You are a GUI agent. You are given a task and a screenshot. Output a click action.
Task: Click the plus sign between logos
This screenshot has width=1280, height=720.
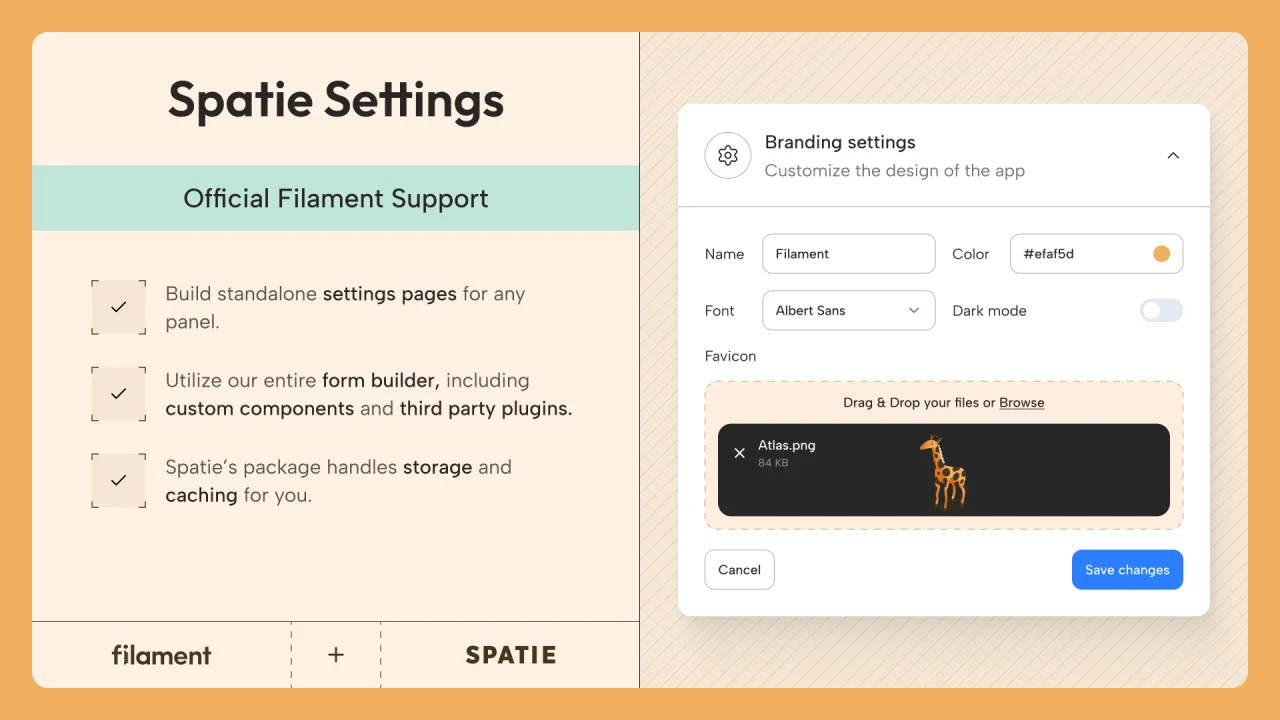coord(336,655)
